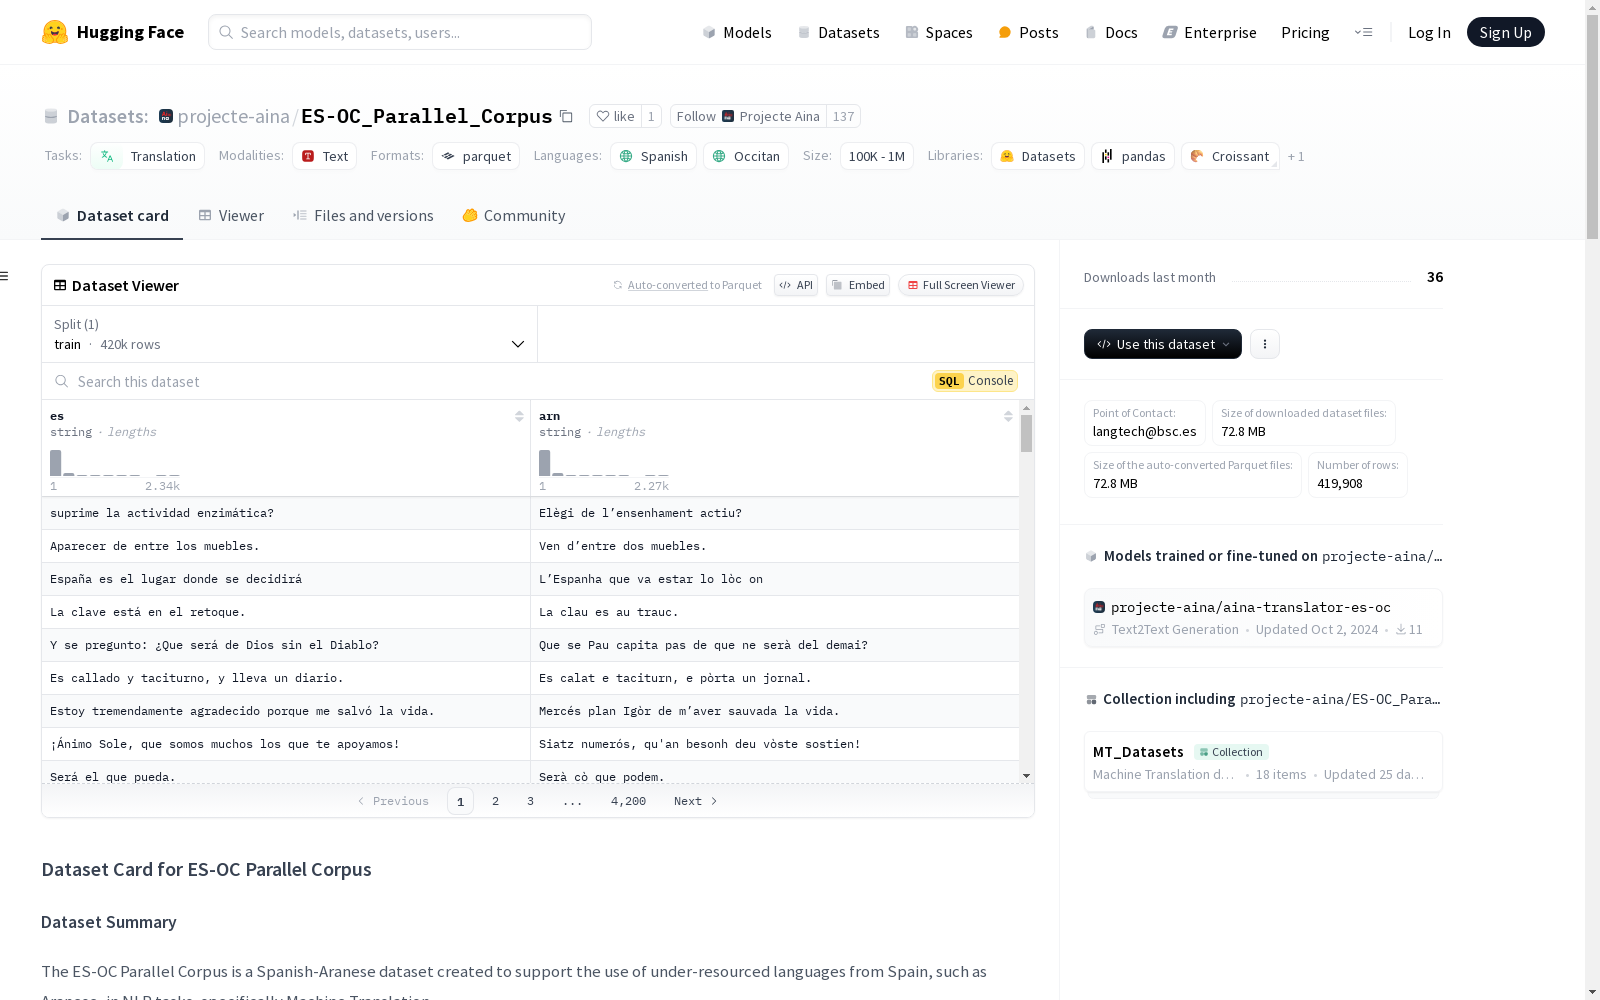Click the Datasets breadcrumb icon
The image size is (1600, 1000).
click(x=51, y=117)
